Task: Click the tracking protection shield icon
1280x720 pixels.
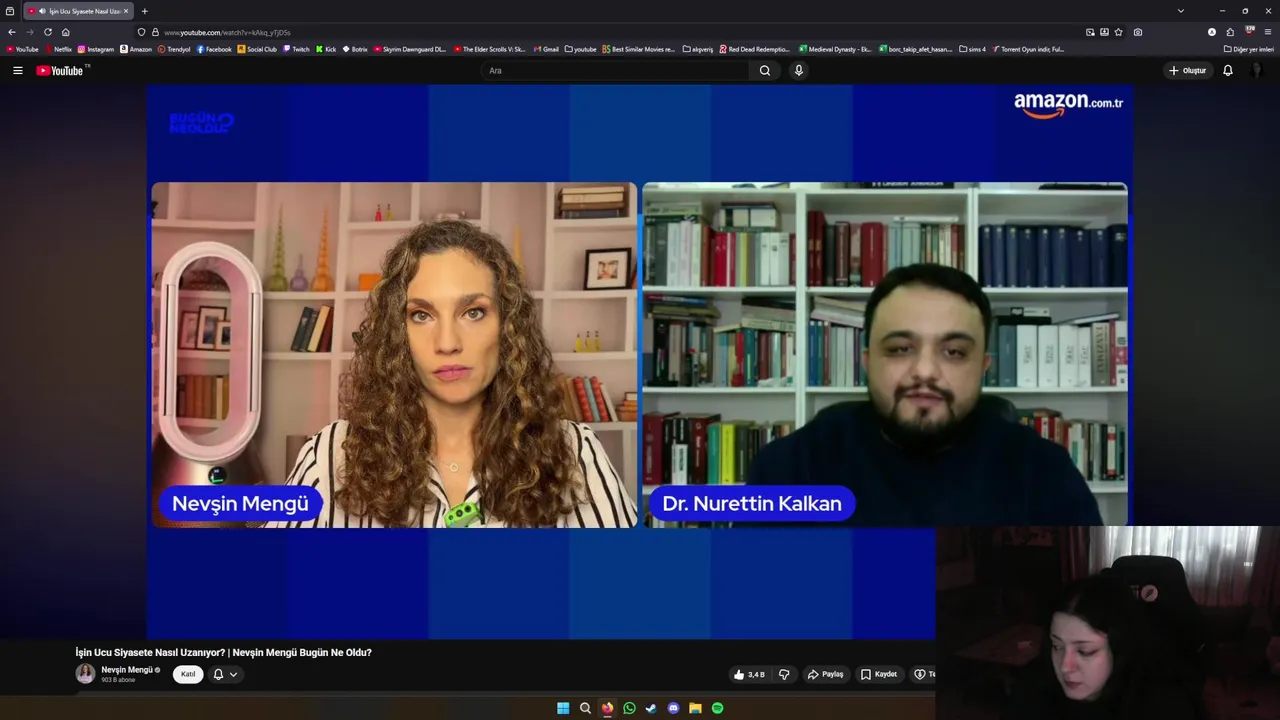Action: (141, 32)
